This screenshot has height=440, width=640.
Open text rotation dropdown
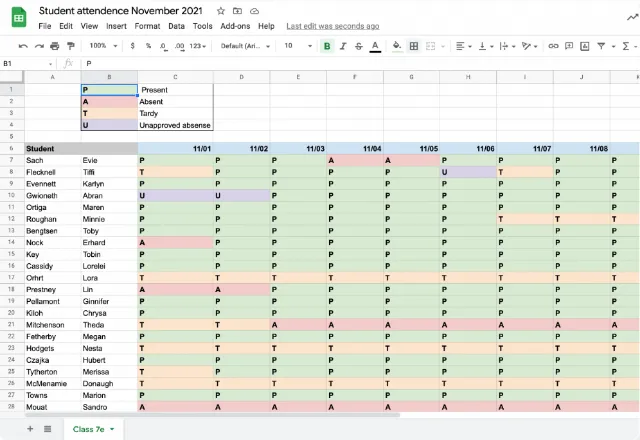click(529, 46)
